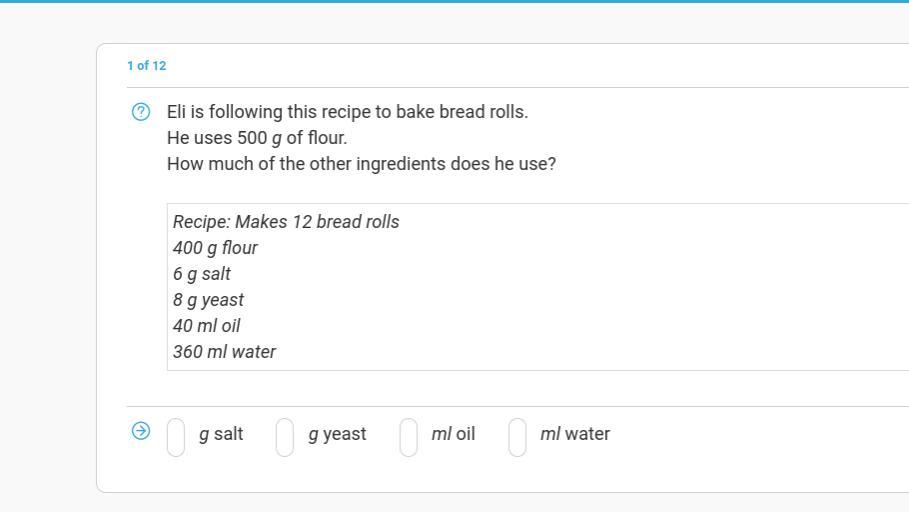Click the "Eli is following this recipe" sentence
The width and height of the screenshot is (909, 512).
tap(347, 112)
